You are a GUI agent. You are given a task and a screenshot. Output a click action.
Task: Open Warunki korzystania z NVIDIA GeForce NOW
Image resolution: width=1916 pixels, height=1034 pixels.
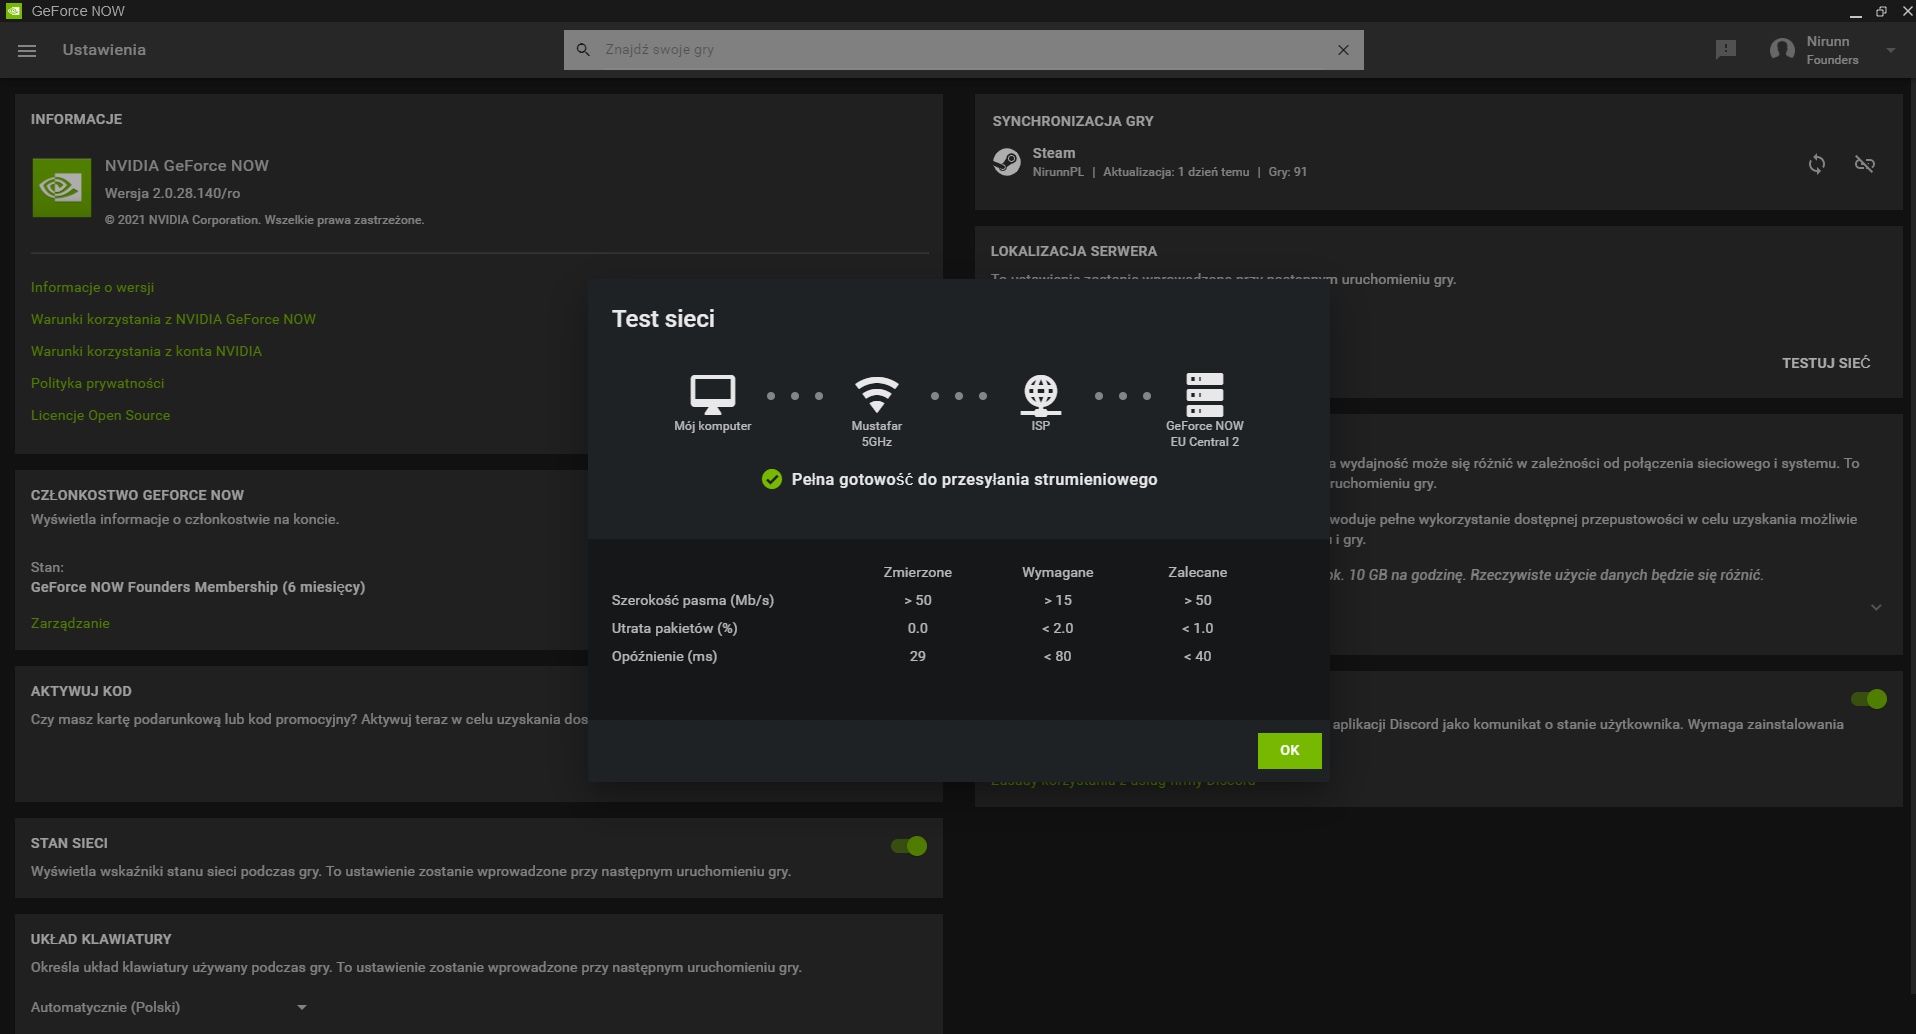click(173, 319)
